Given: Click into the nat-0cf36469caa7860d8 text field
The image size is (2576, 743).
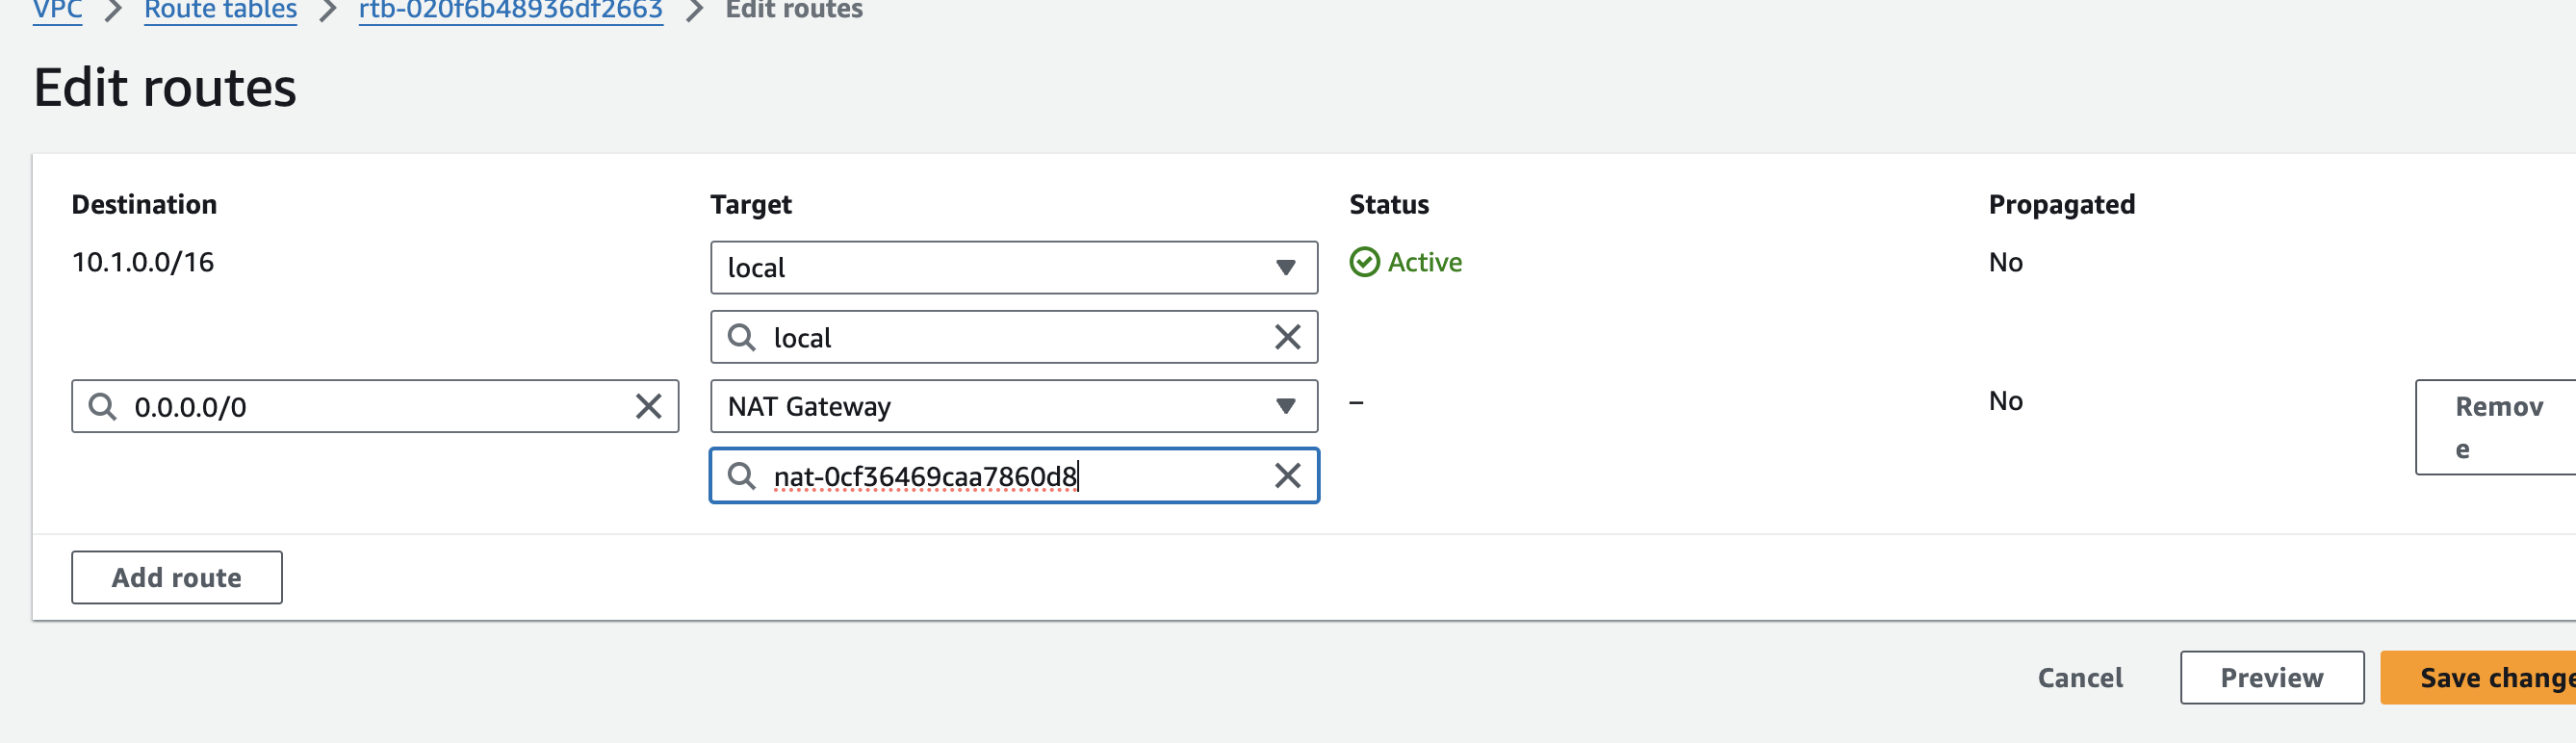Looking at the screenshot, I should tap(1010, 476).
